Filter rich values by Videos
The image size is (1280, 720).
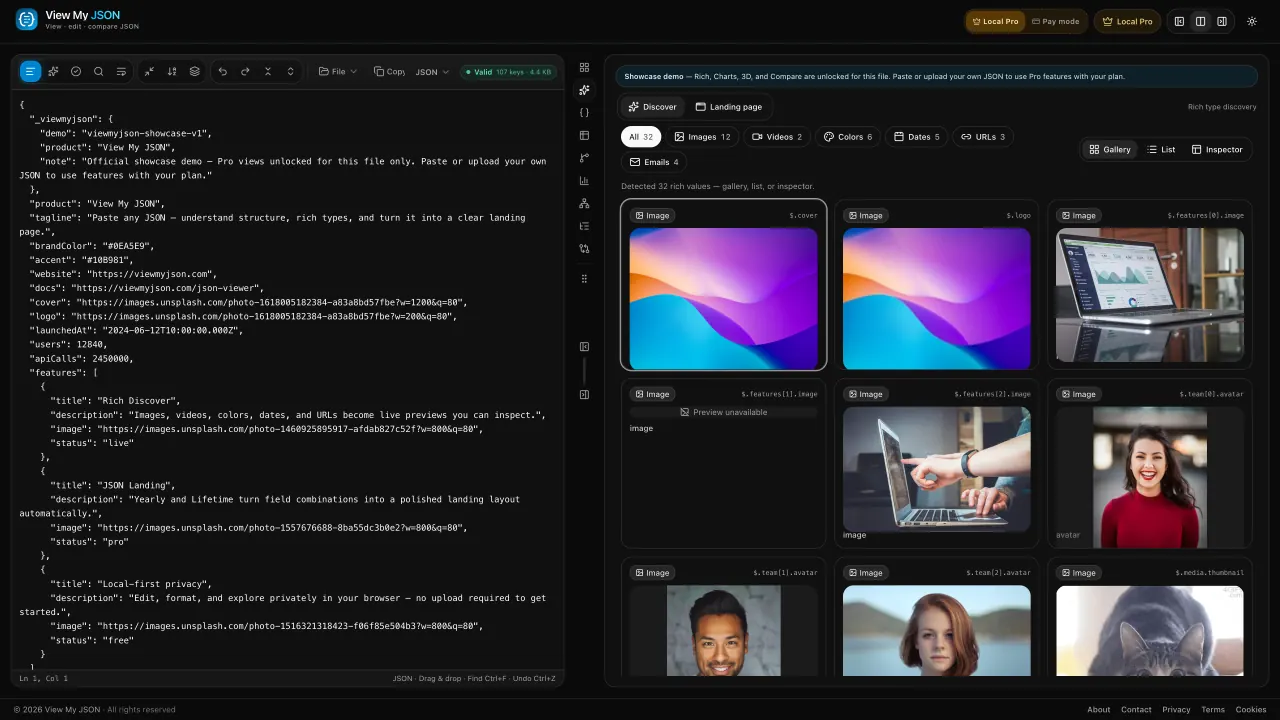[777, 137]
